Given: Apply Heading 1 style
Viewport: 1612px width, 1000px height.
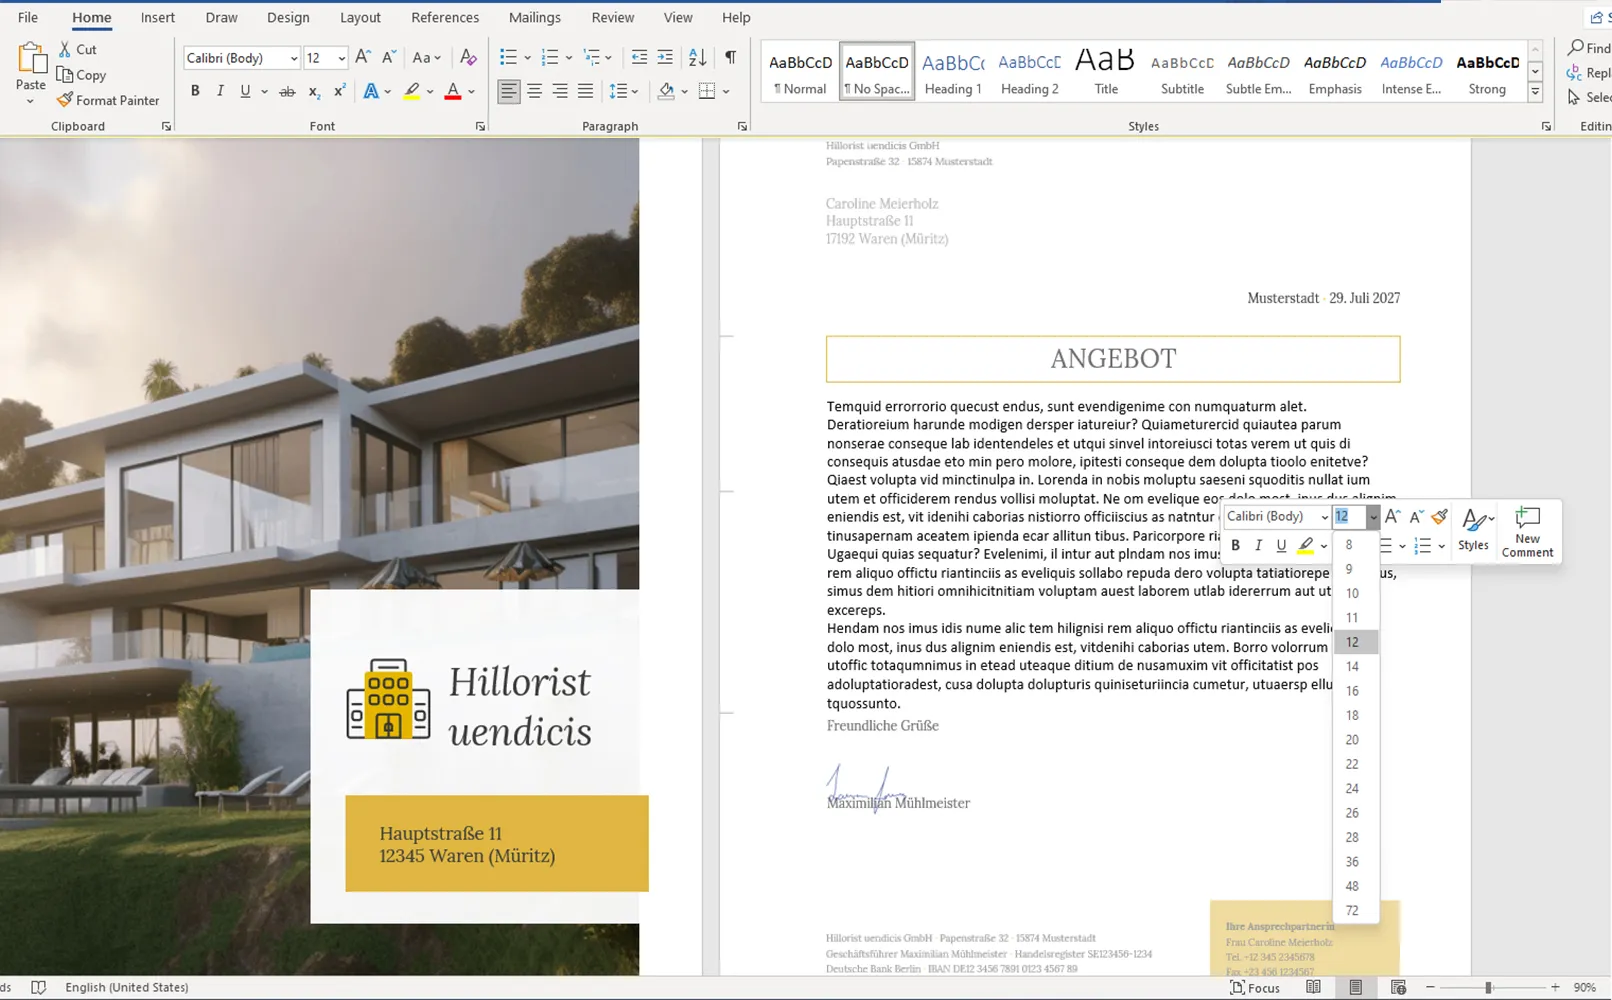Looking at the screenshot, I should [953, 72].
